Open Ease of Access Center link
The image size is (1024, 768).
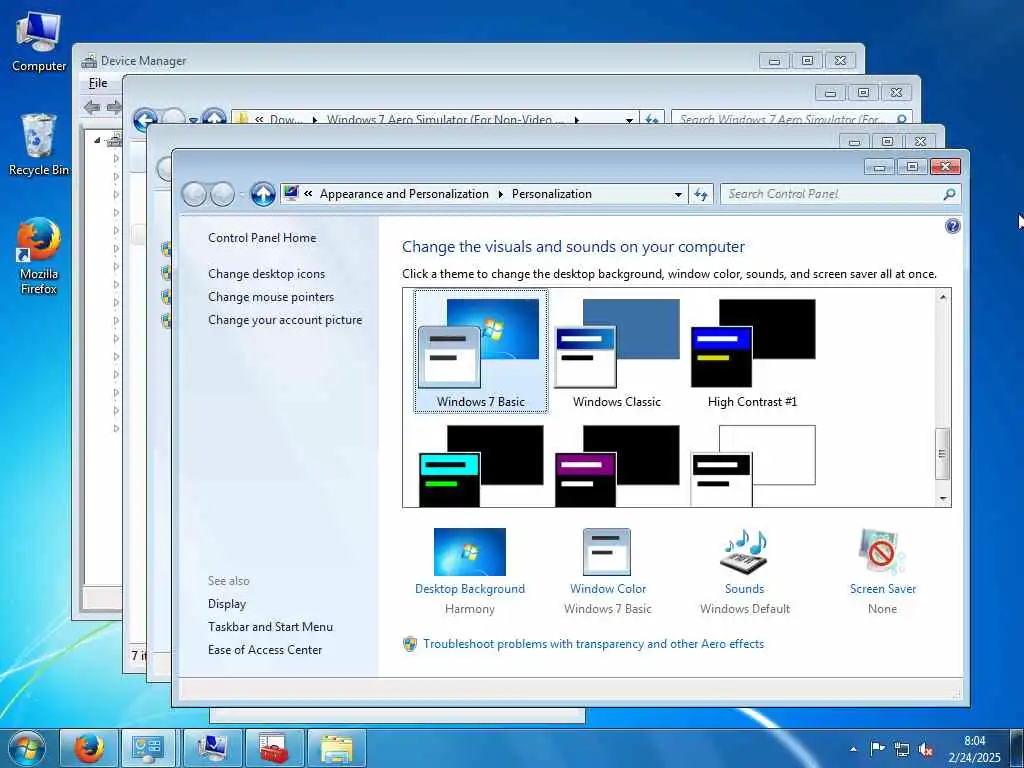264,650
